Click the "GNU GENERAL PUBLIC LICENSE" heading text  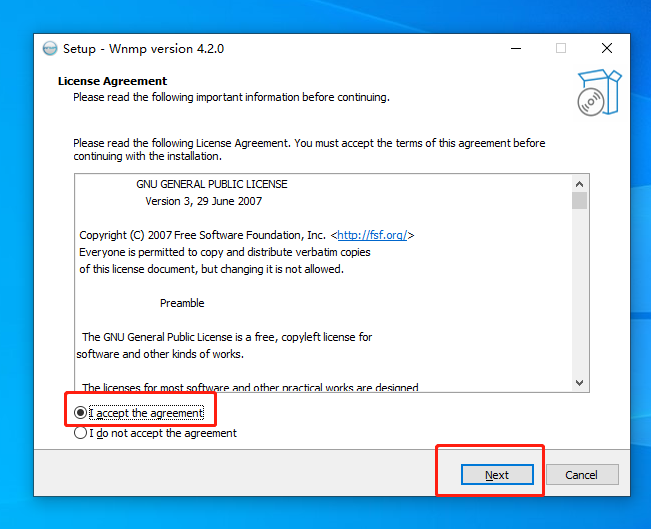click(x=212, y=184)
